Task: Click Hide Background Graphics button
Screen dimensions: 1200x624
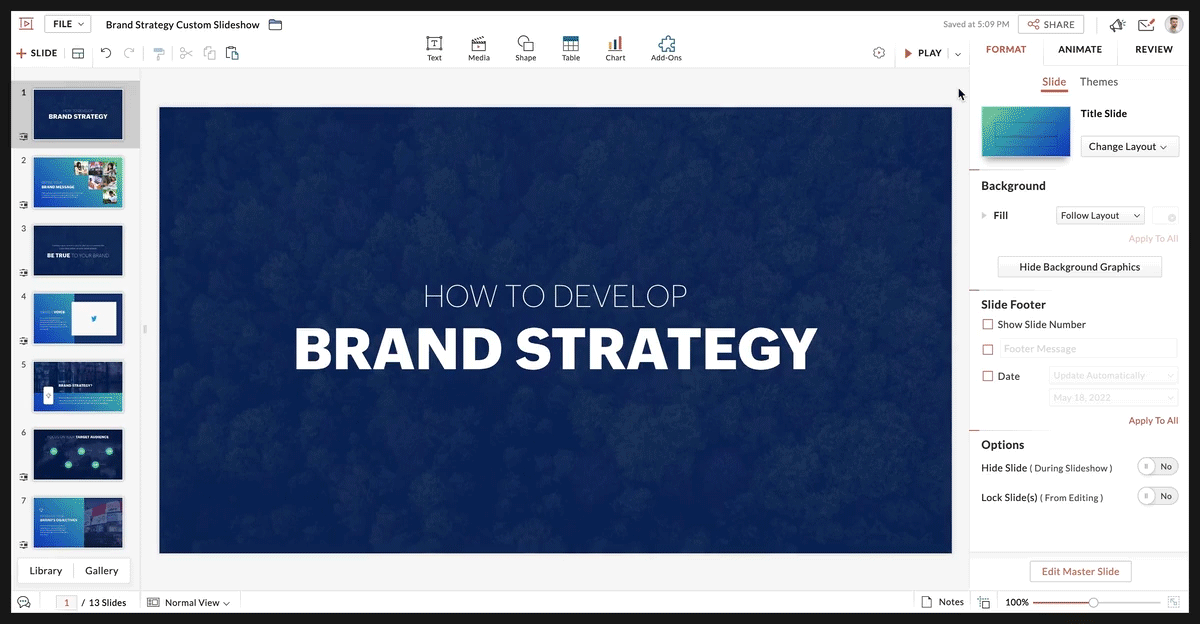Action: [x=1080, y=267]
